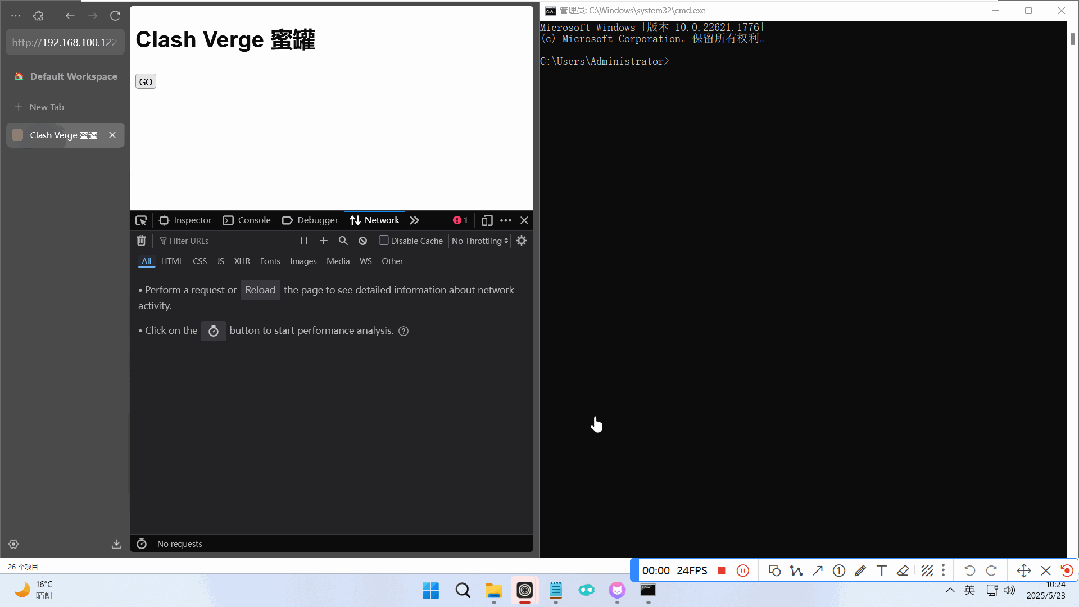Open help icon beside performance analysis text
Image resolution: width=1079 pixels, height=607 pixels.
tap(404, 331)
